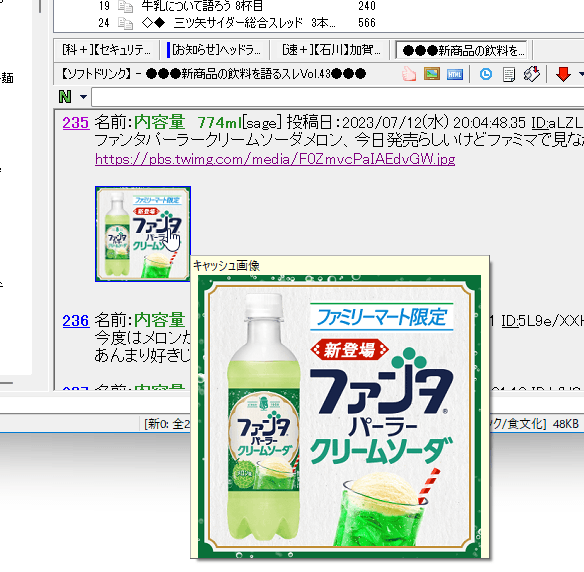The image size is (584, 572).
Task: Click the HTML export icon
Action: pos(454,74)
